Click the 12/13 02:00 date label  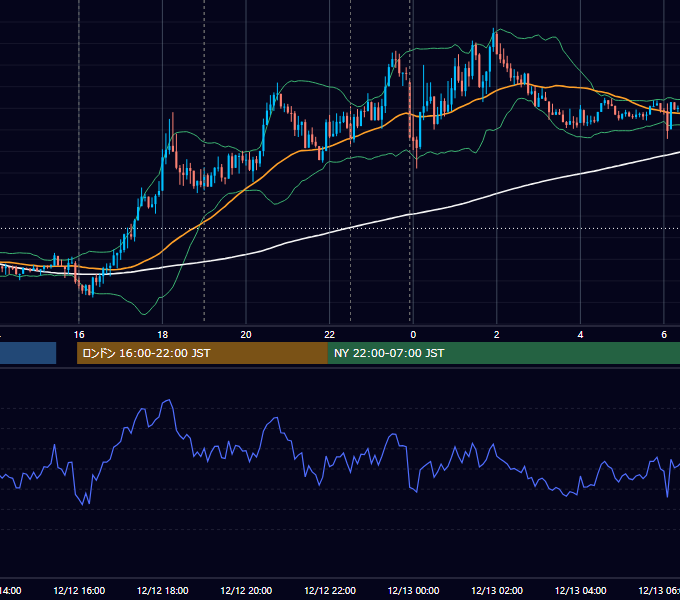497,590
